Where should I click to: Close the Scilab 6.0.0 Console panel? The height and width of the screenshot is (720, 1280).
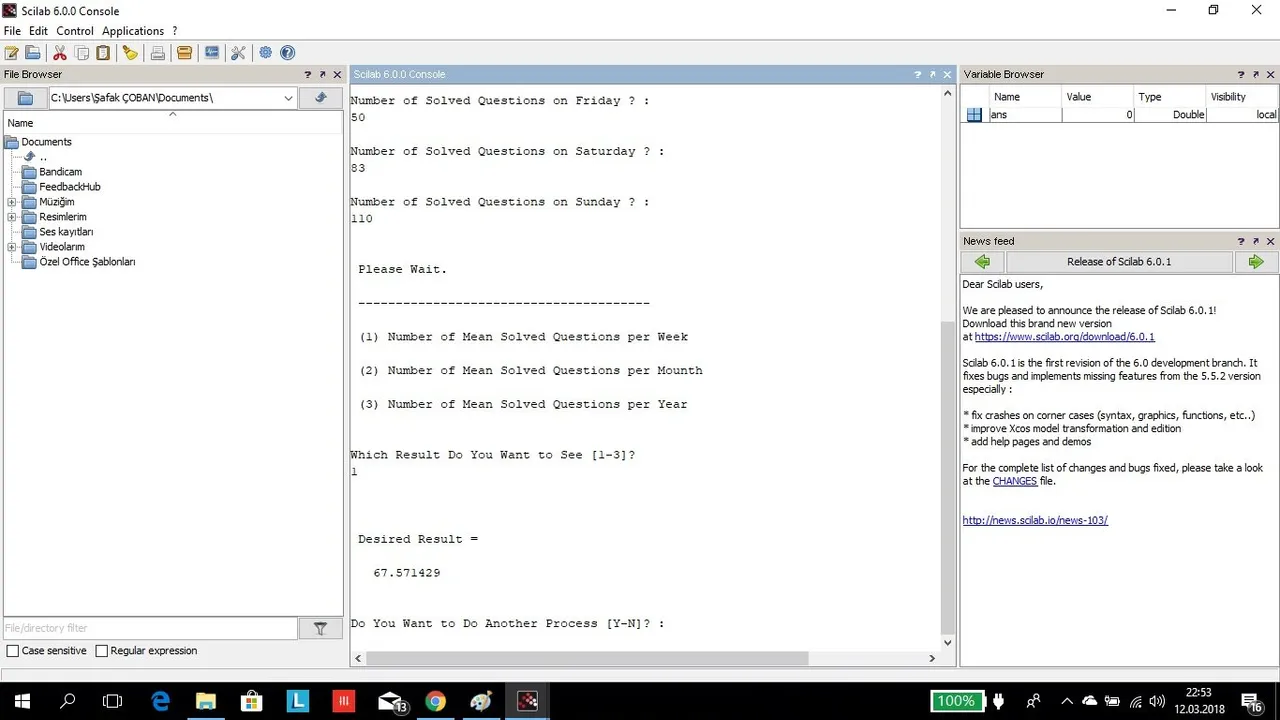click(947, 74)
